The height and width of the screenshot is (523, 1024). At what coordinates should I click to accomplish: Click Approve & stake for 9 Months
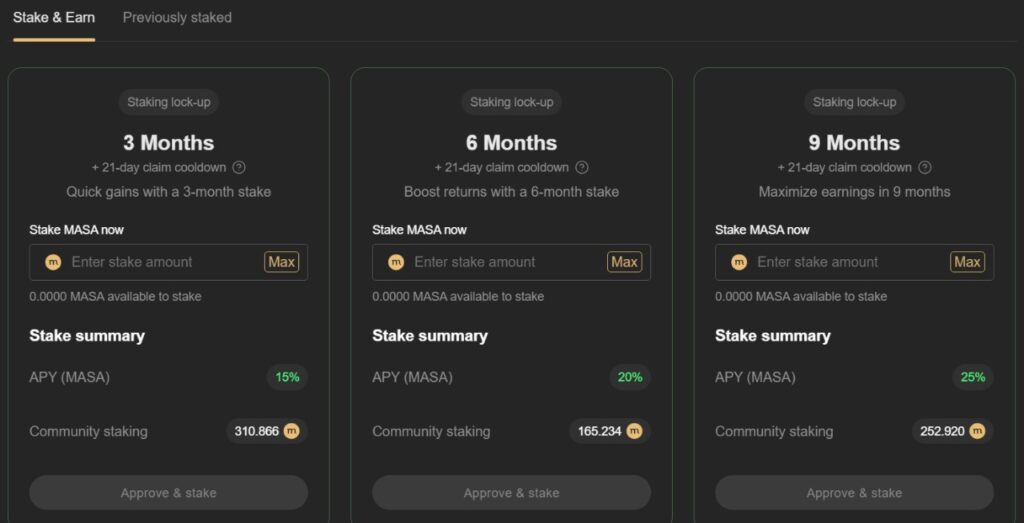tap(854, 493)
